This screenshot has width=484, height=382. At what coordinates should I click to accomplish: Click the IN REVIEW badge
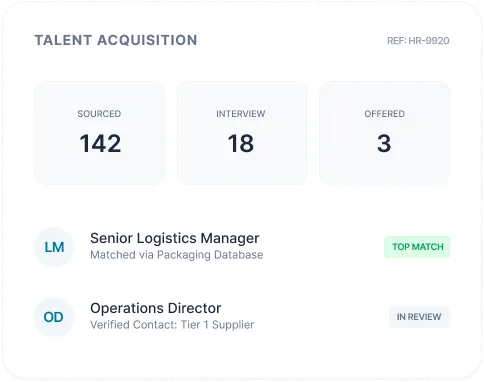(x=419, y=317)
